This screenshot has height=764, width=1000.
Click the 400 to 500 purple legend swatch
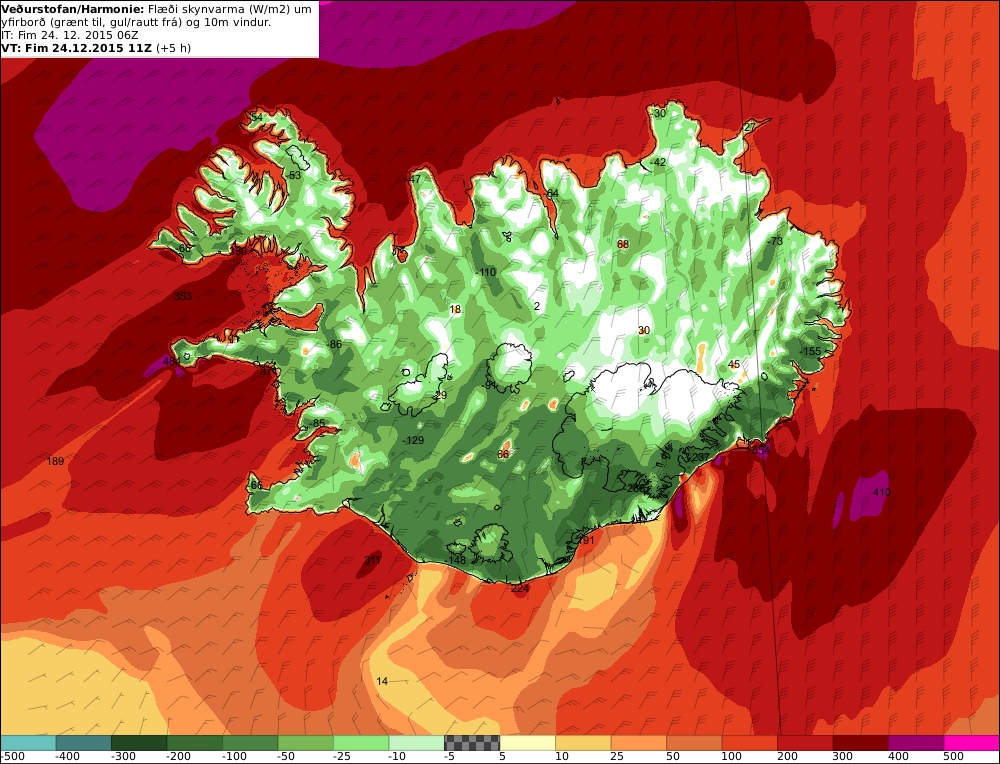916,743
